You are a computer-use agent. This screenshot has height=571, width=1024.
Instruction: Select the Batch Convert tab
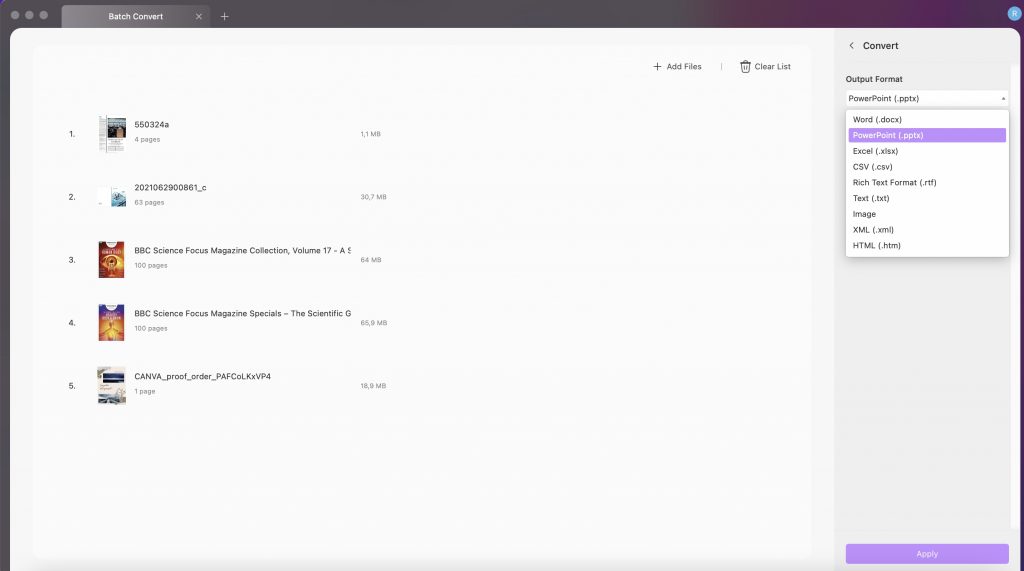tap(136, 16)
